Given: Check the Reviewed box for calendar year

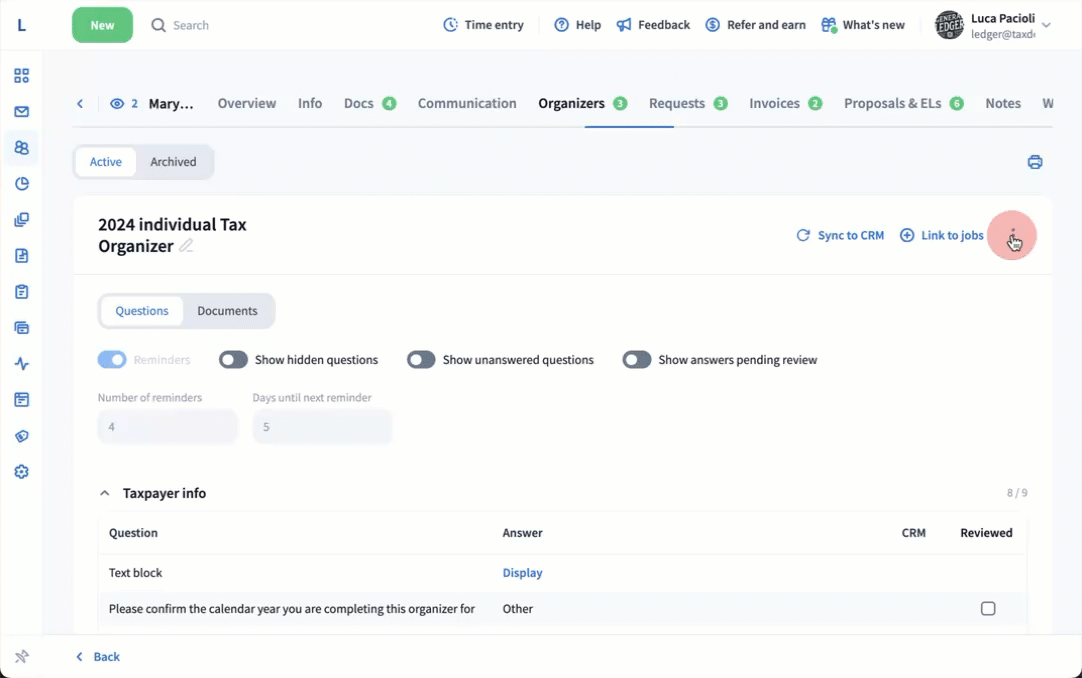Looking at the screenshot, I should pos(988,609).
